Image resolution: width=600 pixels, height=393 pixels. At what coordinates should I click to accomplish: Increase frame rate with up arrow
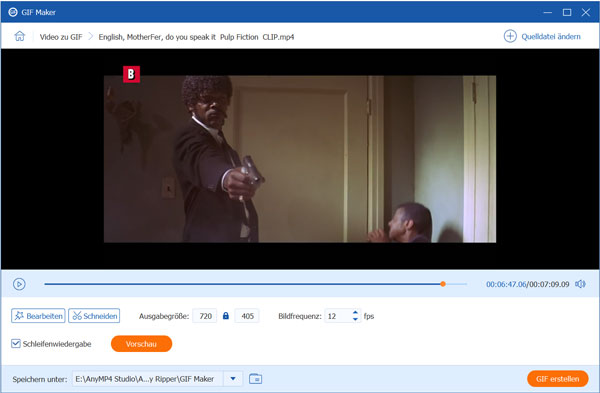[355, 313]
